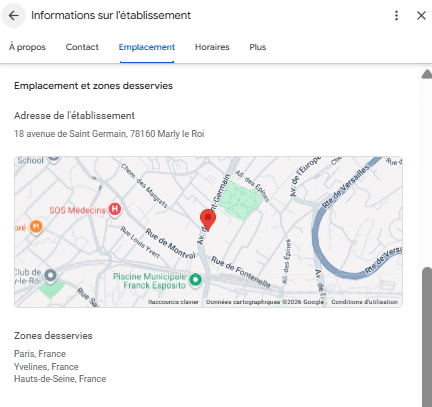Click the Piscine Municipale Franck Esposito label
The image size is (432, 407).
point(150,281)
